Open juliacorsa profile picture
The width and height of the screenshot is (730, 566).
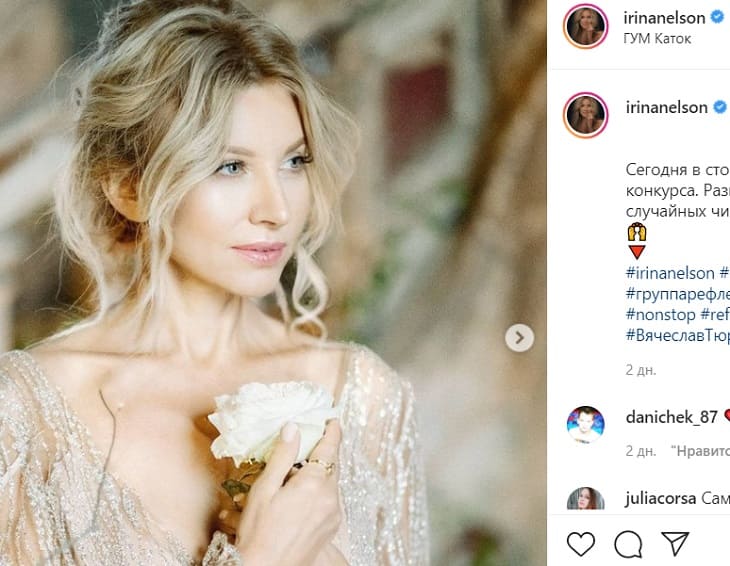(585, 500)
